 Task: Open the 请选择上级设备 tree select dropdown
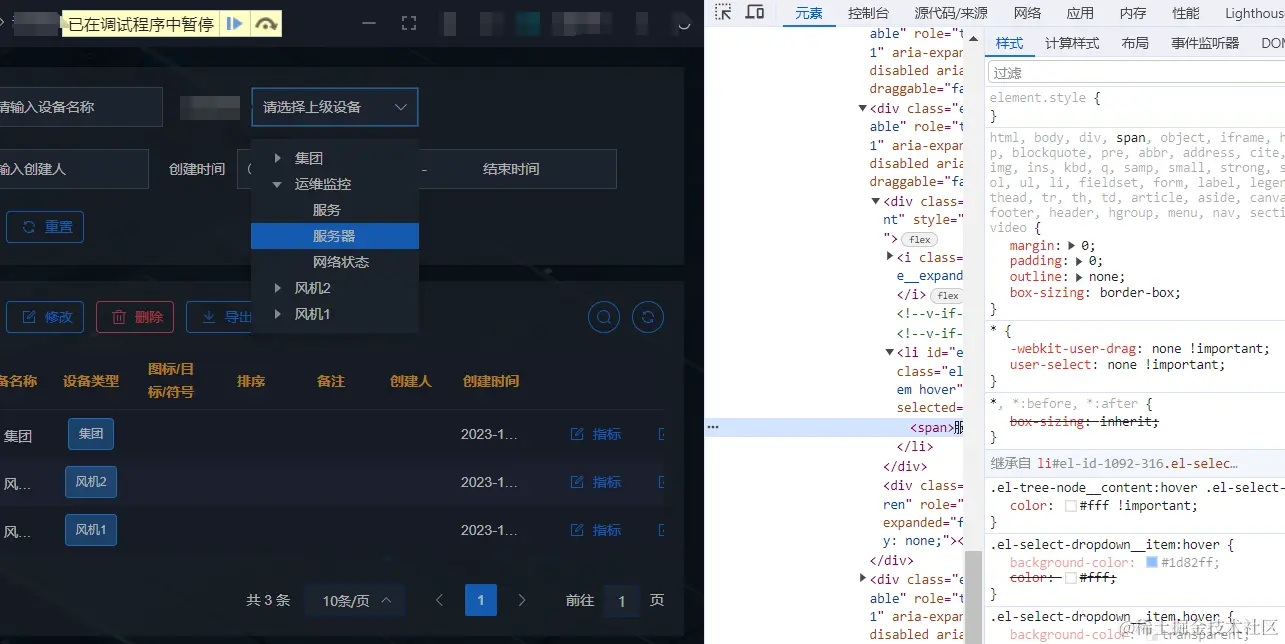(334, 107)
